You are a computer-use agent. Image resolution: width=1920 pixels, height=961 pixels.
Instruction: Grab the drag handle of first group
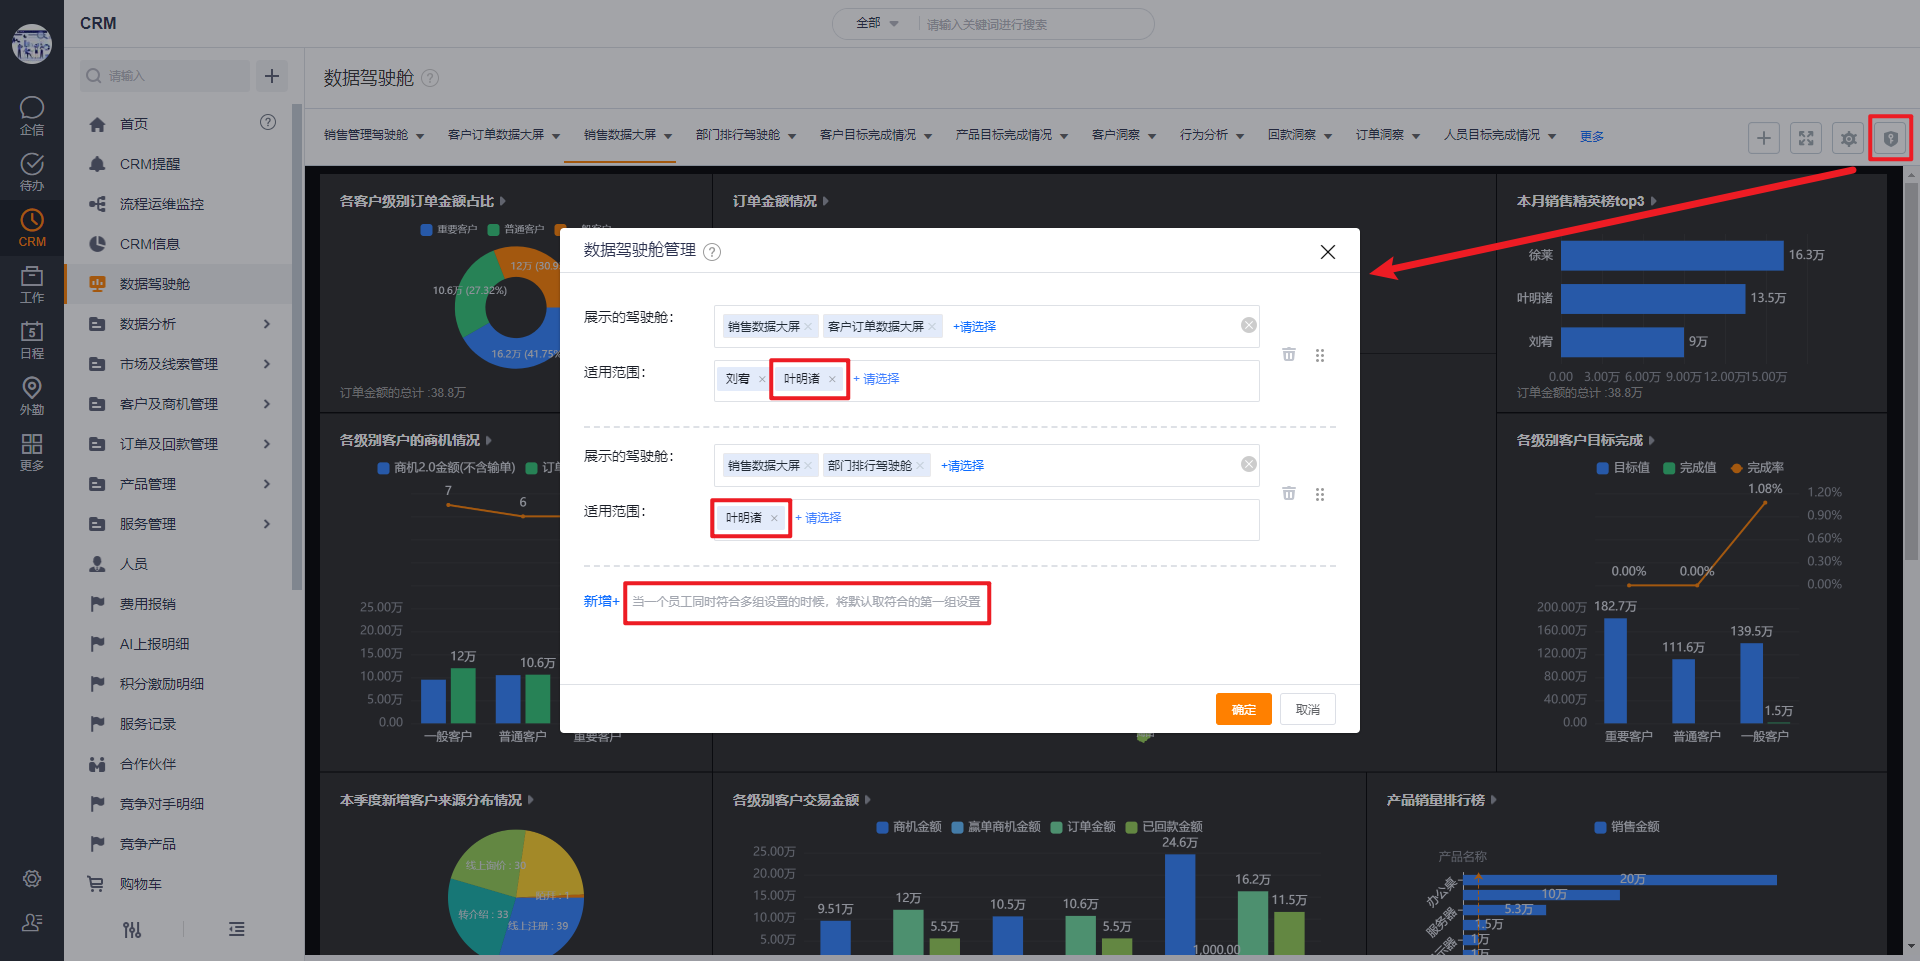pyautogui.click(x=1320, y=355)
